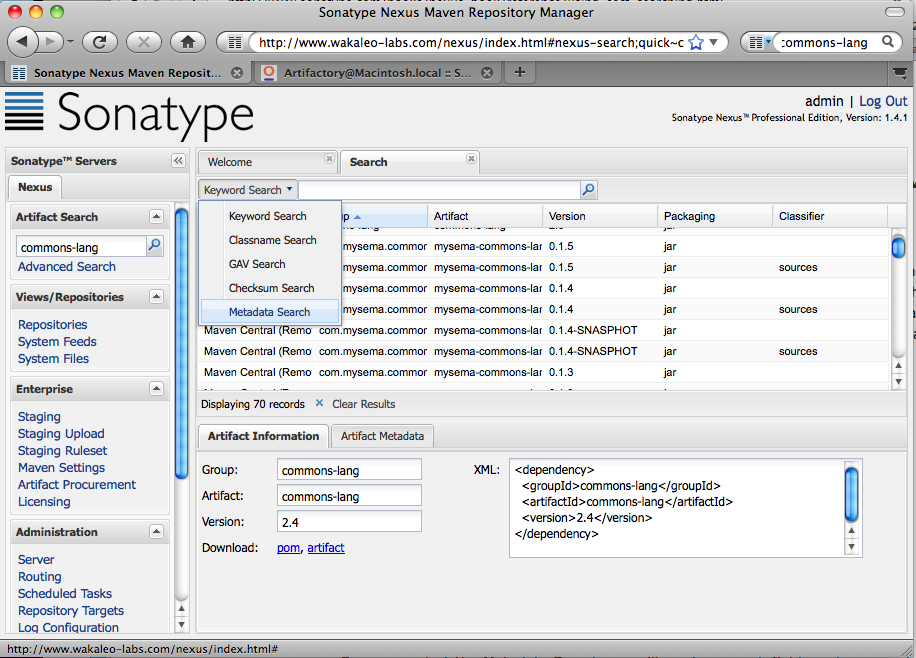
Task: Open System Feeds
Action: [x=57, y=341]
